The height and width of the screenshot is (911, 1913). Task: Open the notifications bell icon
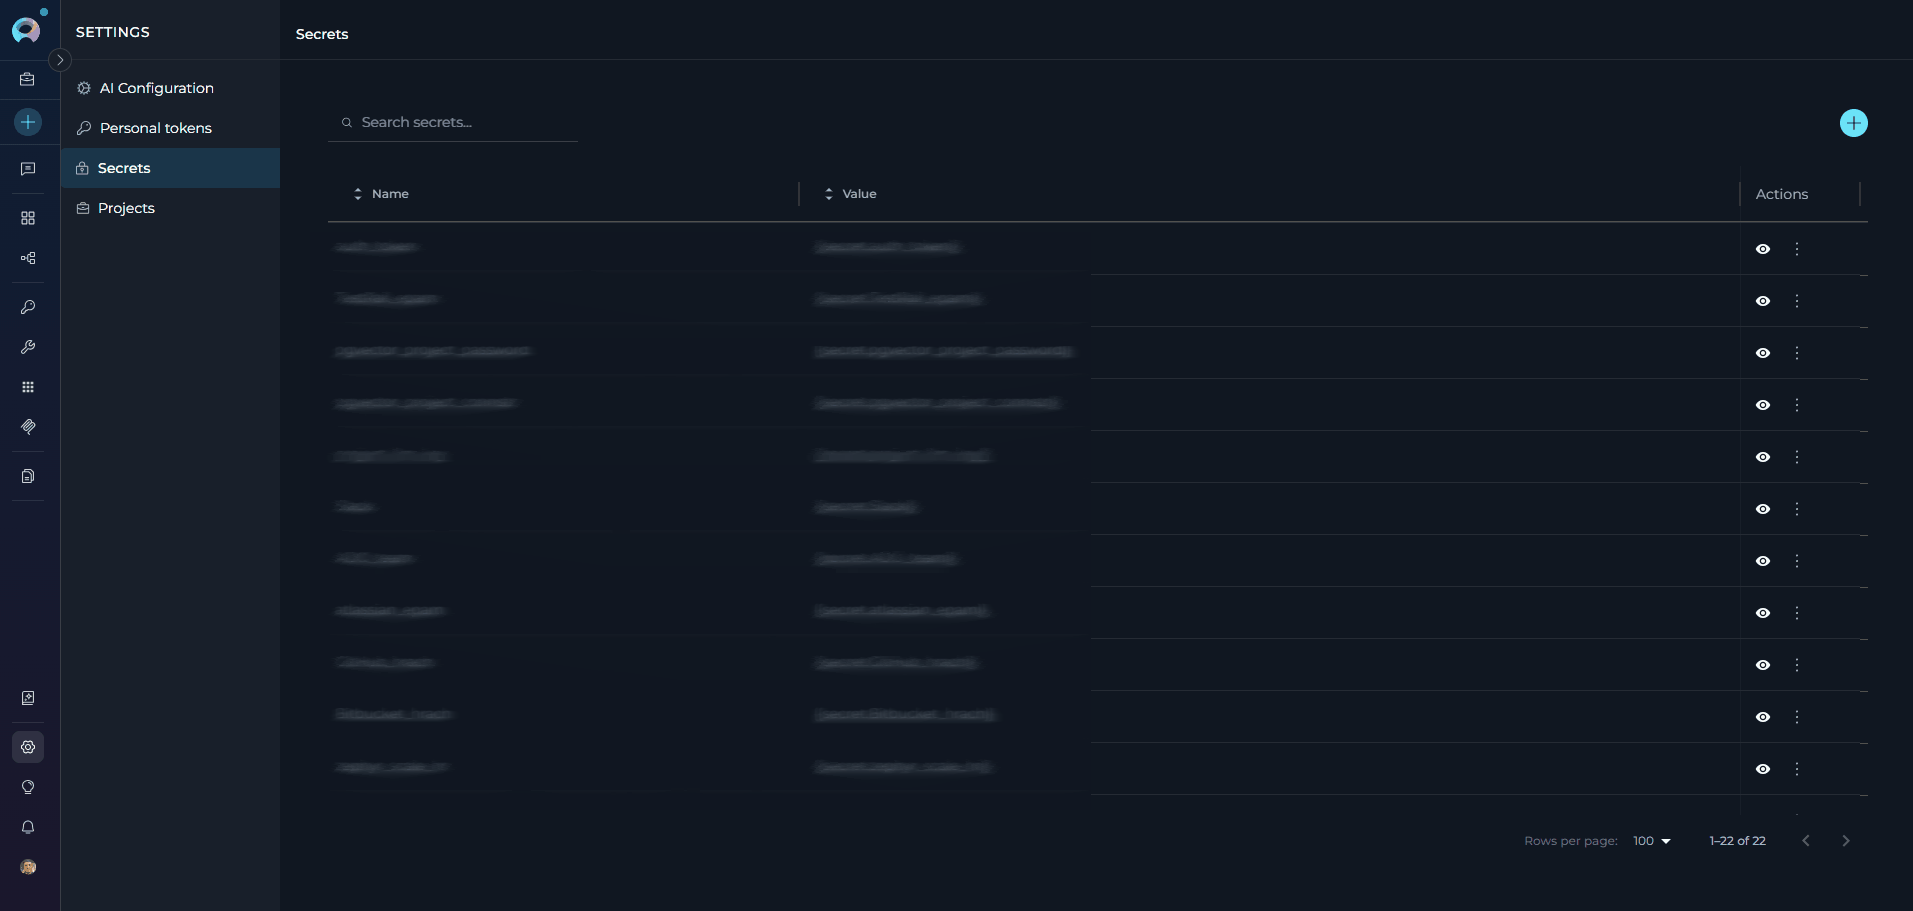pyautogui.click(x=28, y=827)
